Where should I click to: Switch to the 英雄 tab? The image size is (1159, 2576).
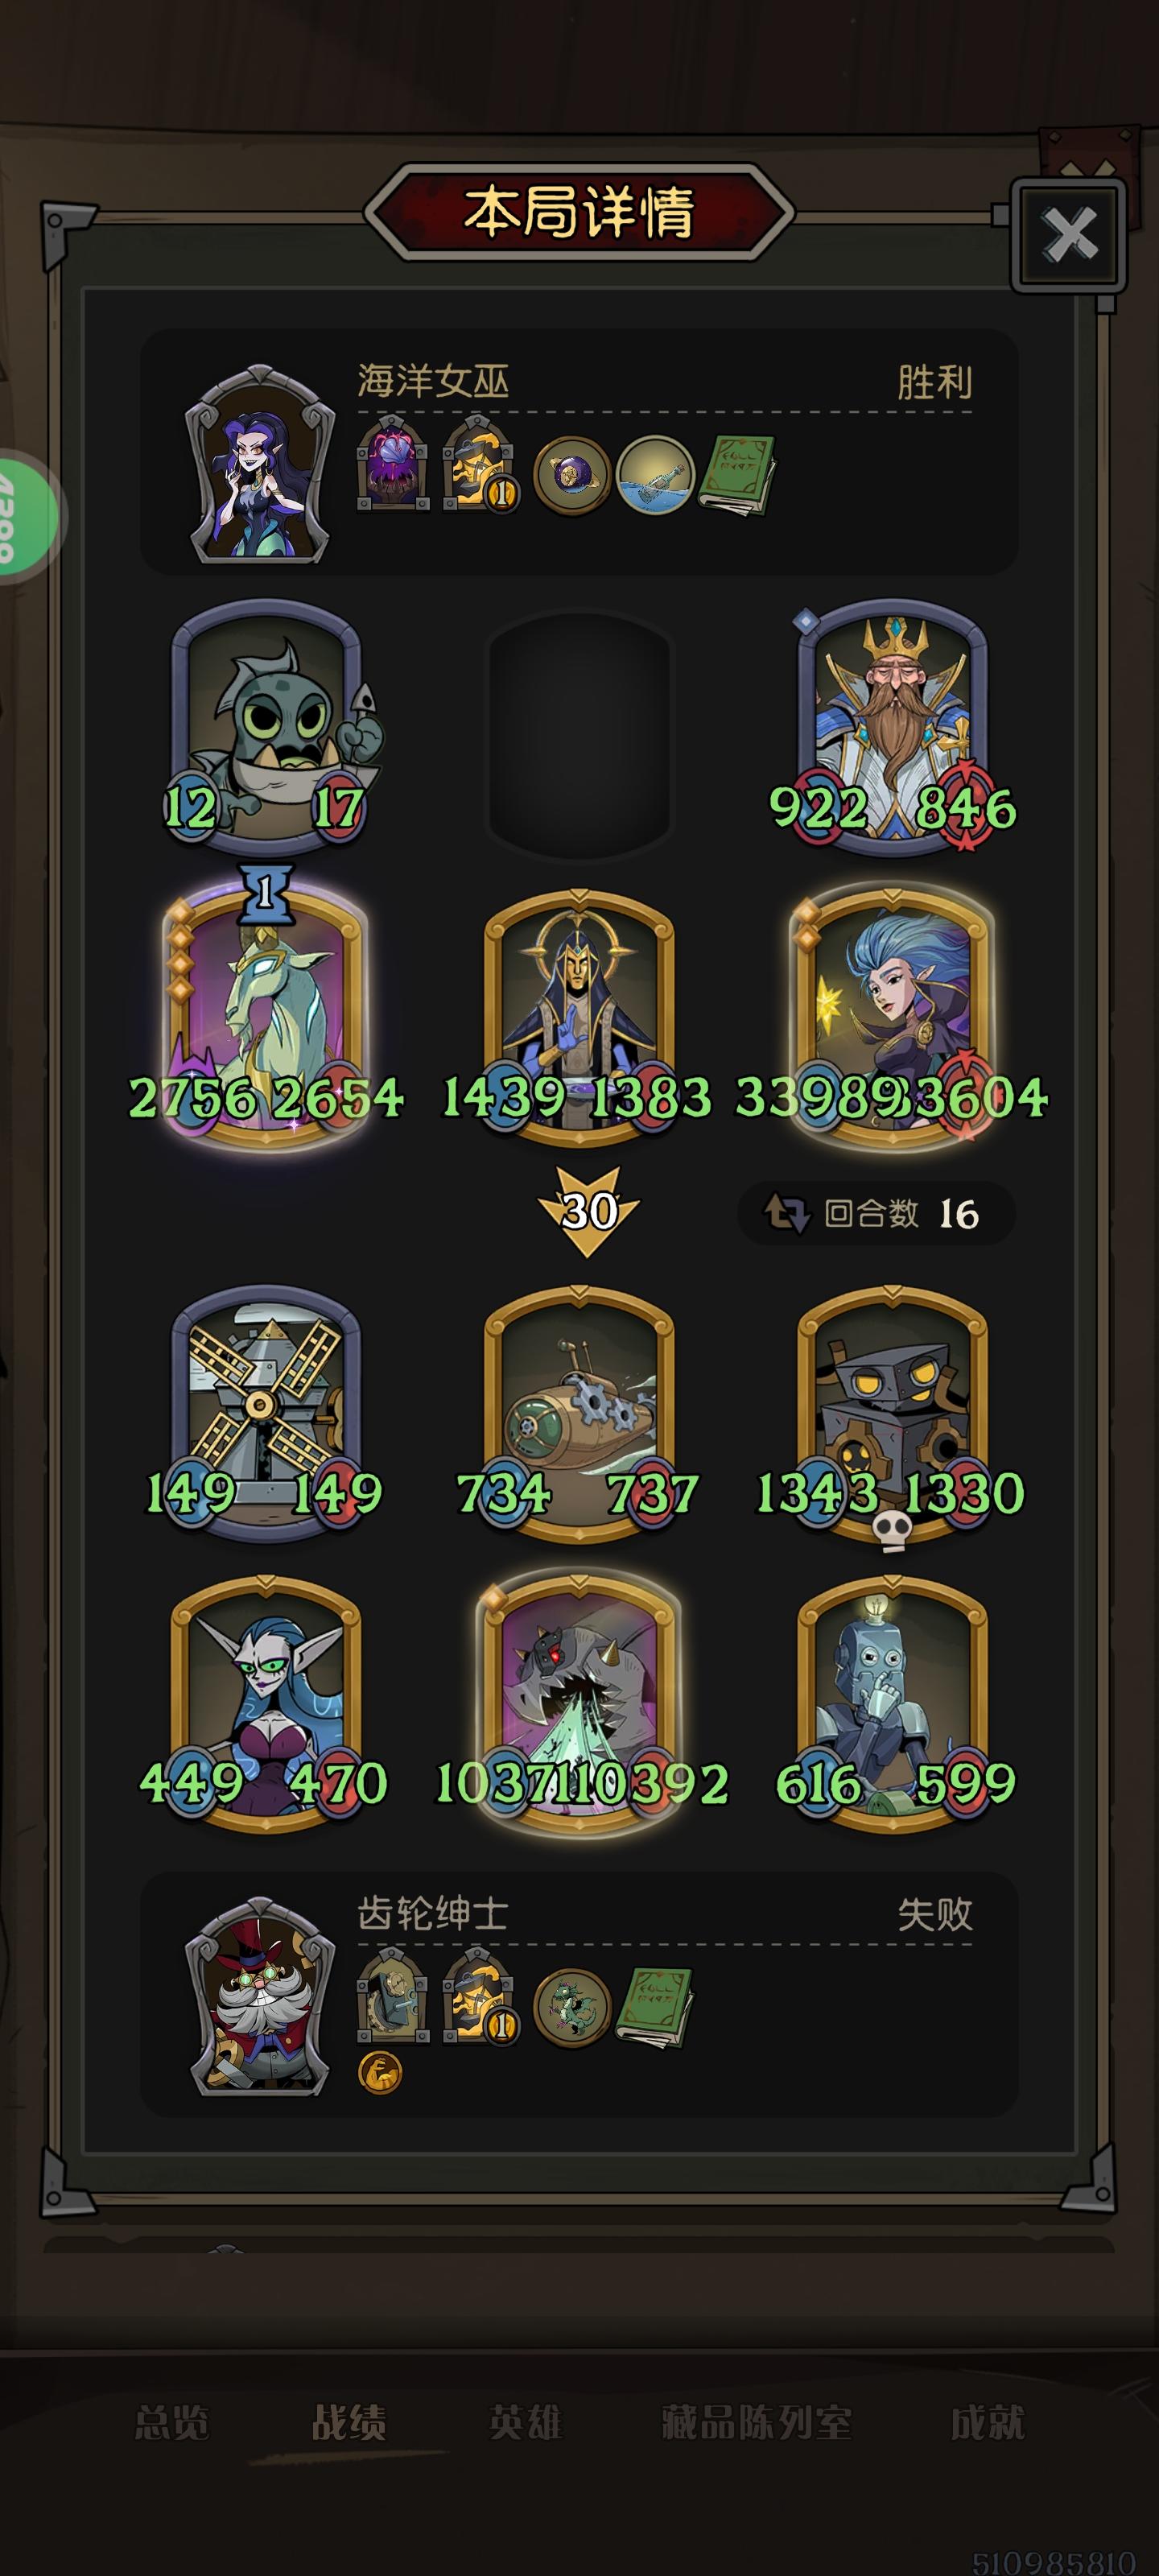pyautogui.click(x=526, y=2423)
